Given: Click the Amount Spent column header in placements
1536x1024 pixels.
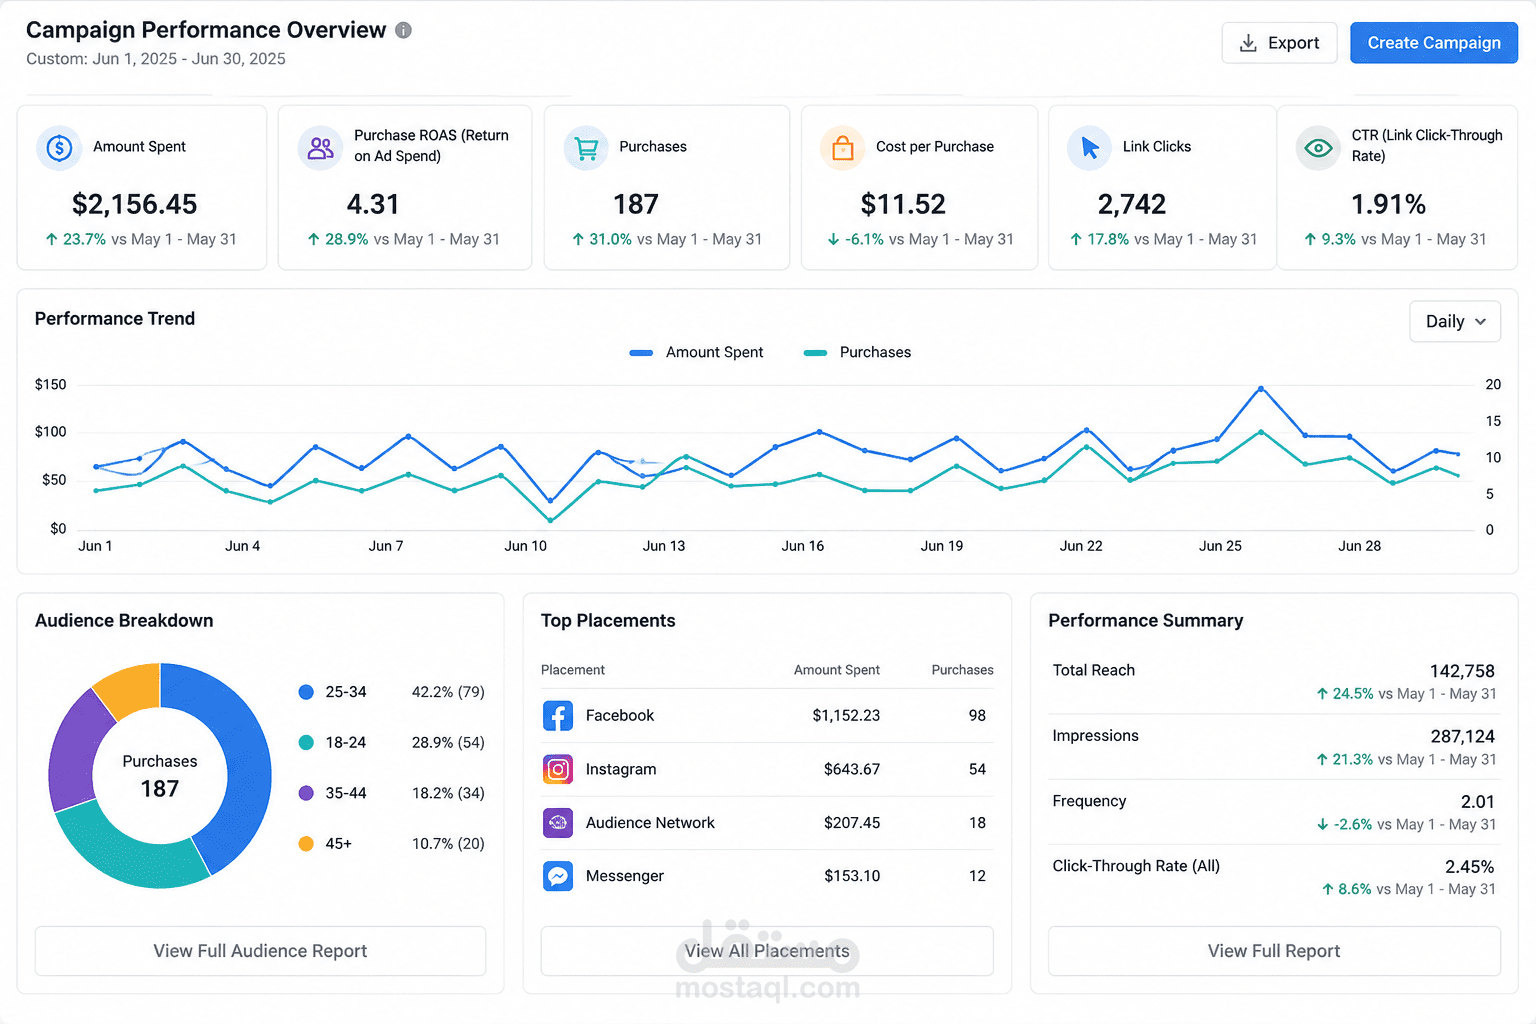Looking at the screenshot, I should pos(837,670).
